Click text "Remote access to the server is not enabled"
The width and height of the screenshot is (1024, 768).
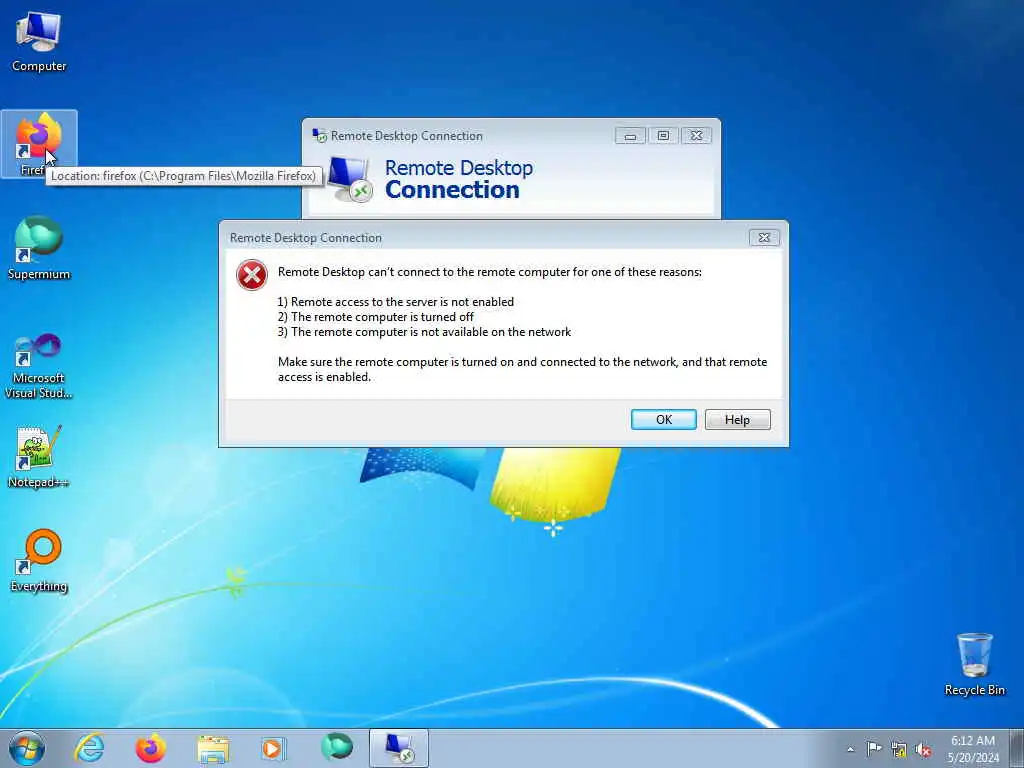(402, 302)
